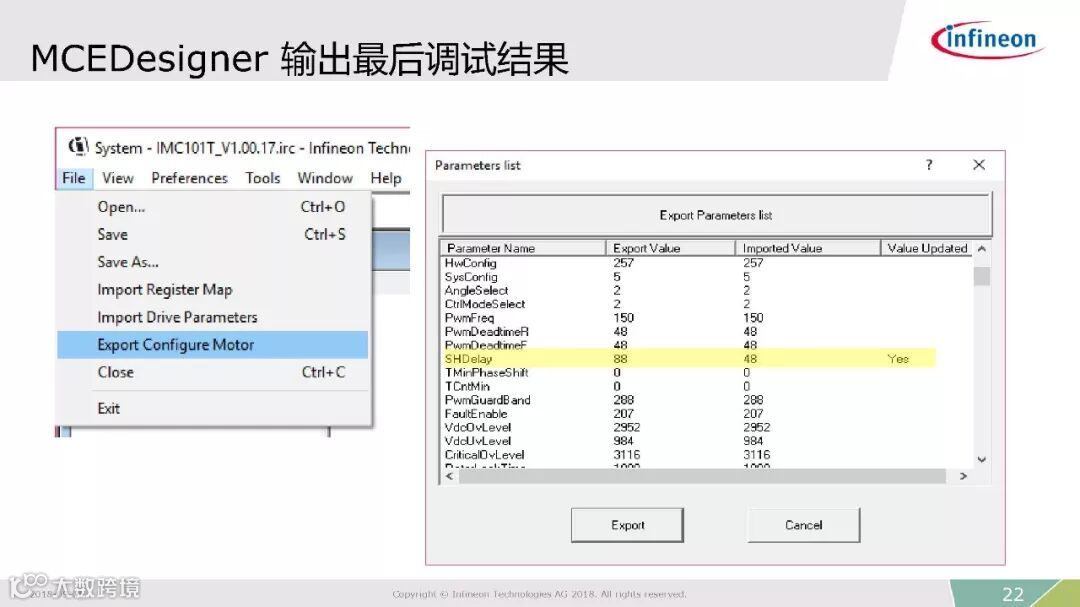Click the dialog help question mark

tap(929, 165)
